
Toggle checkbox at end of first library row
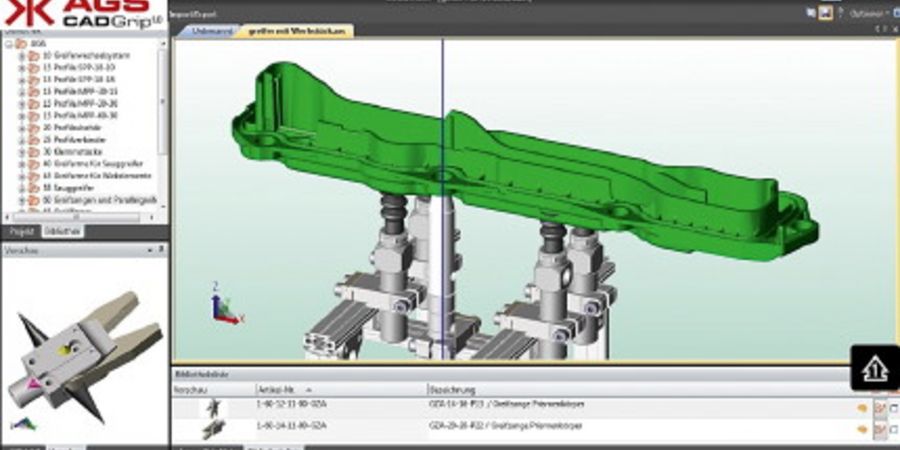(x=894, y=408)
